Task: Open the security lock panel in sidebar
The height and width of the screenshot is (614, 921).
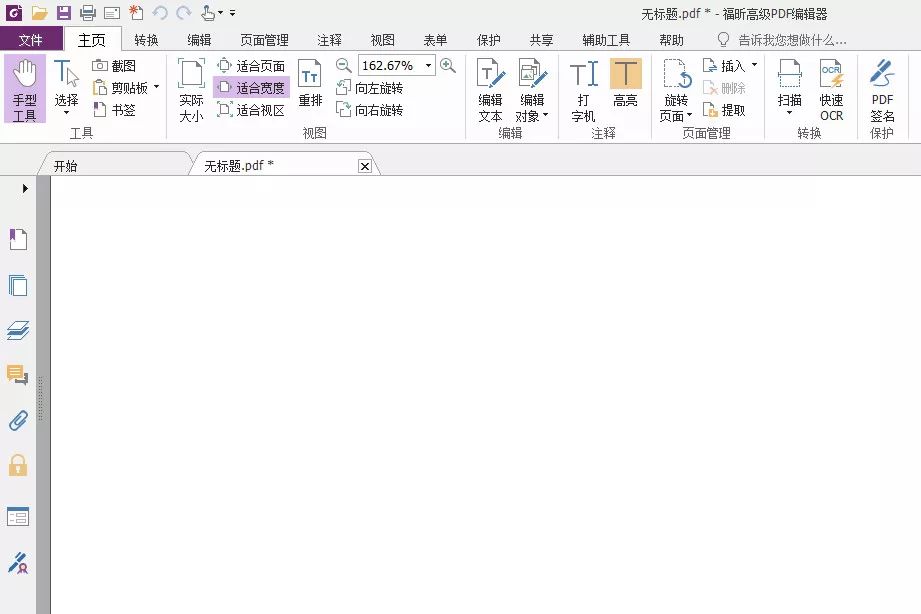Action: tap(18, 465)
